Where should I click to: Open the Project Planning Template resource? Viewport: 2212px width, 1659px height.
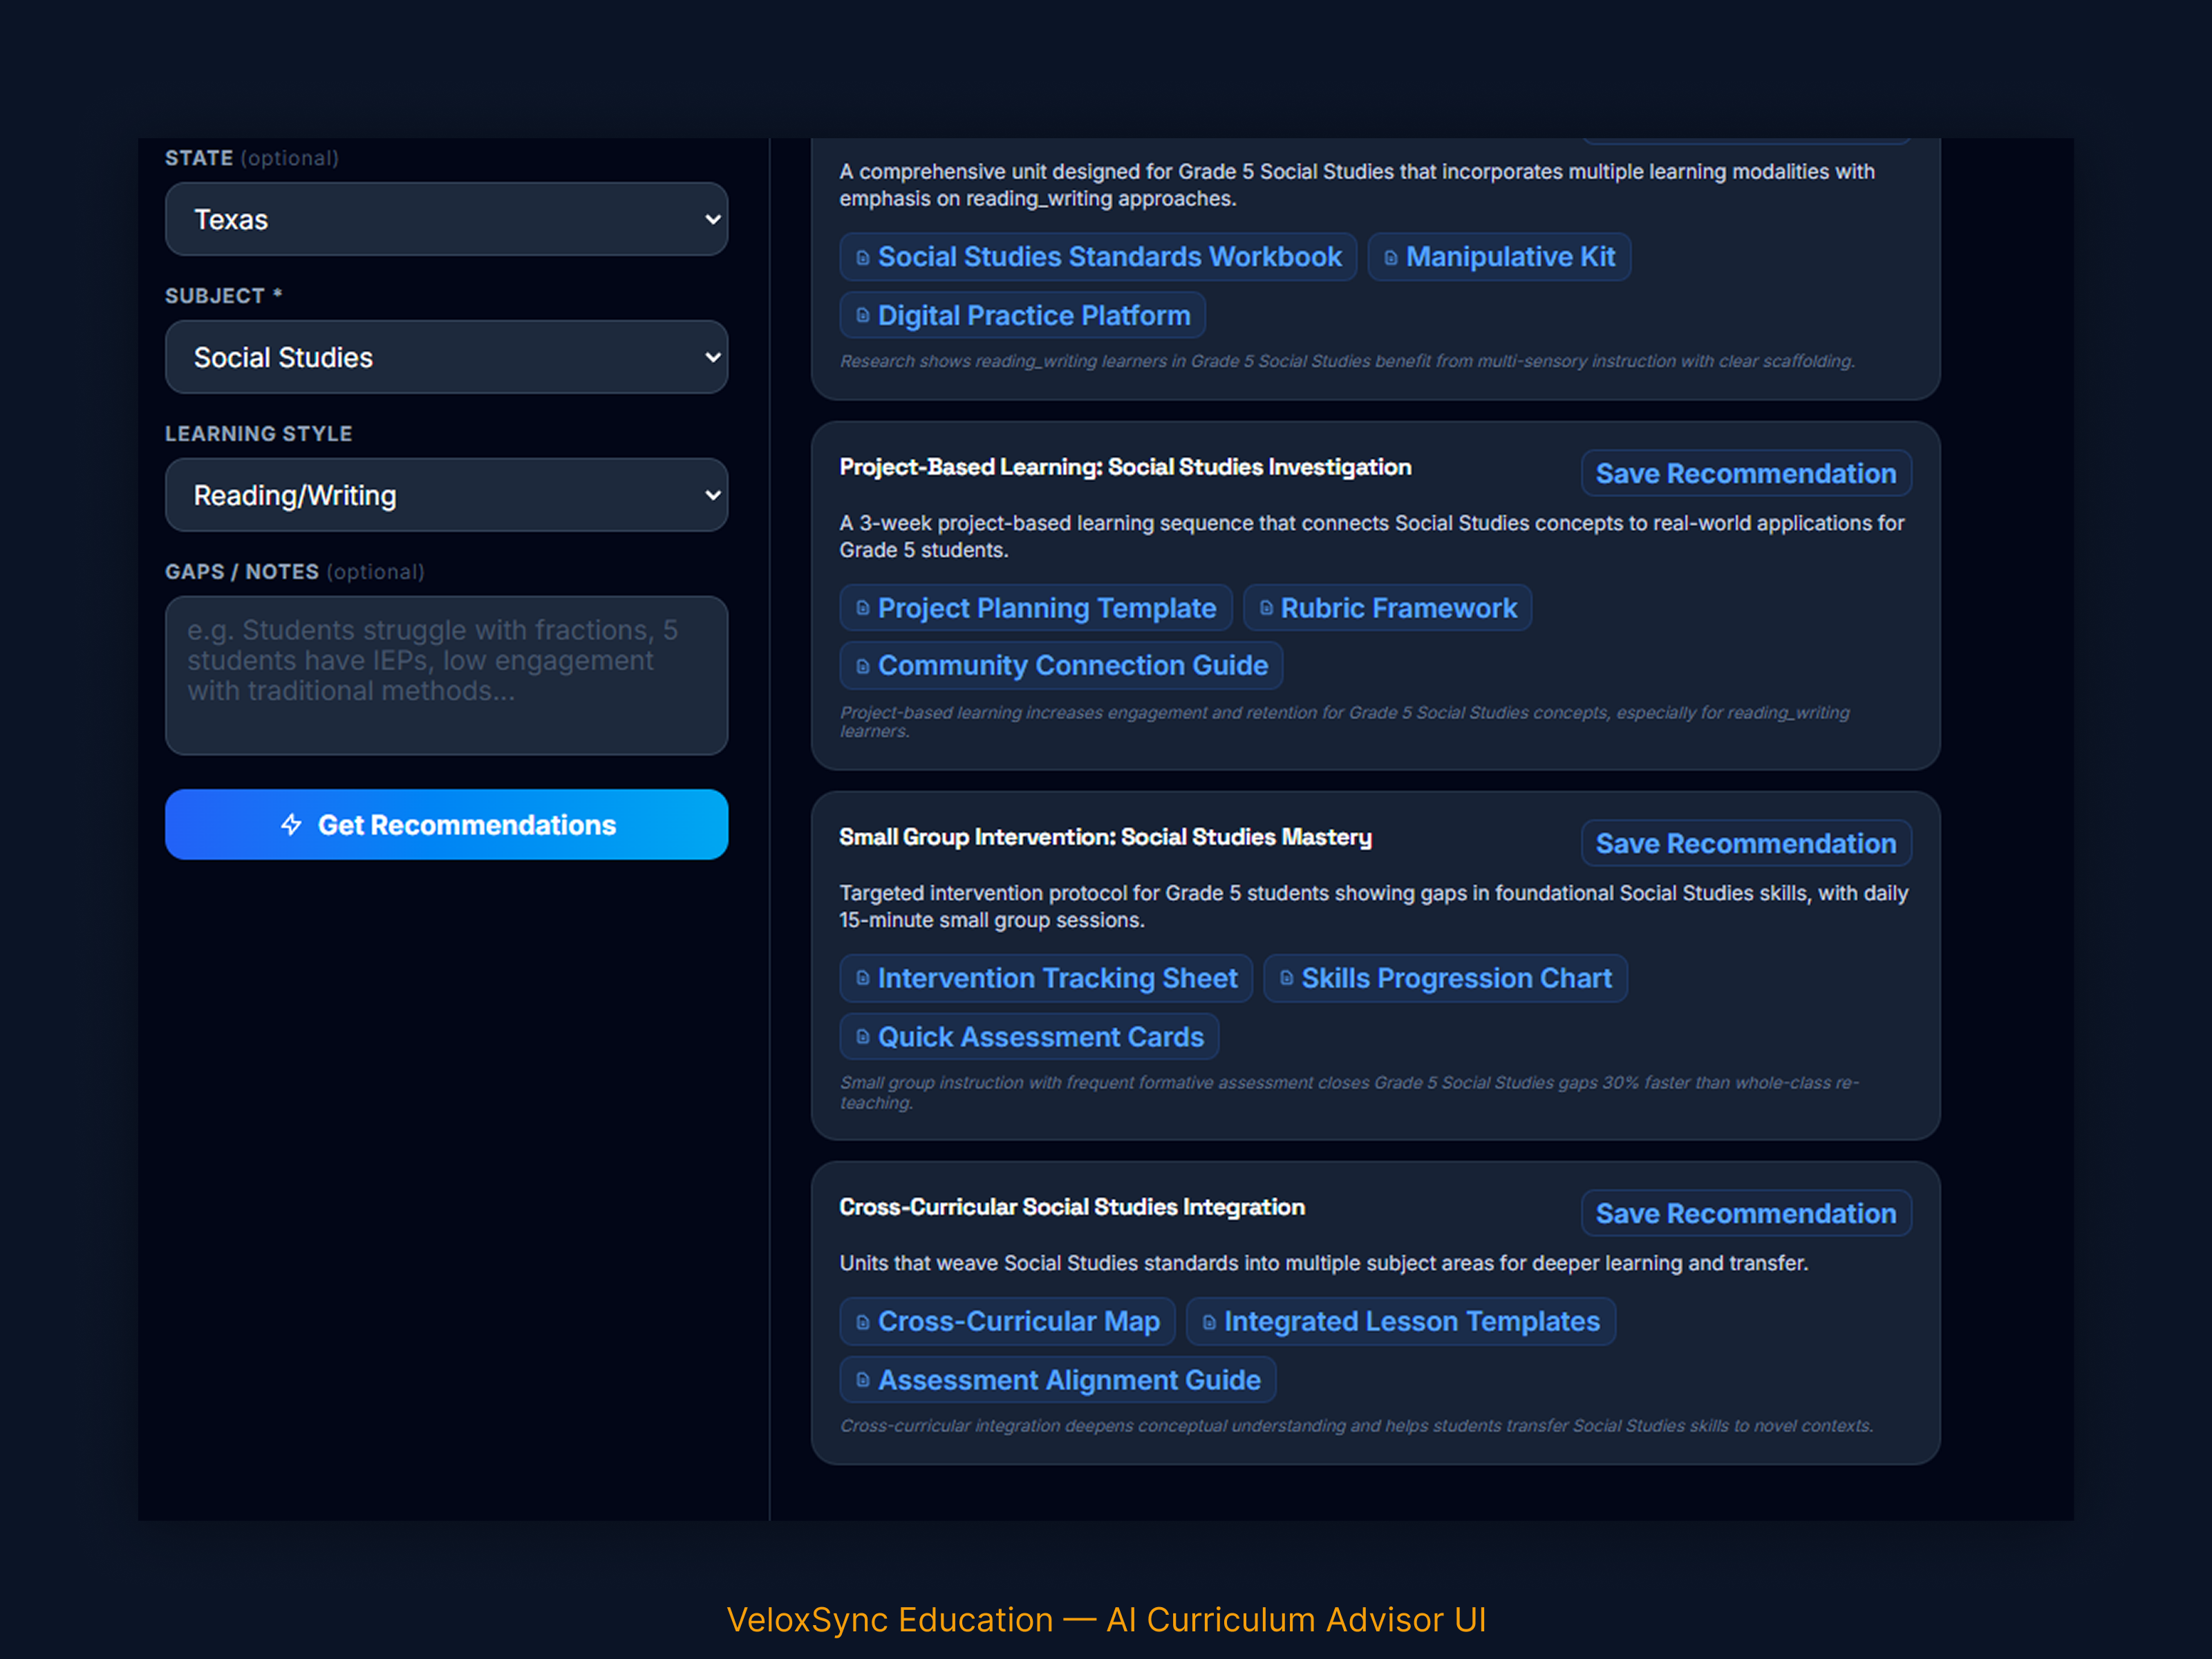coord(1045,608)
